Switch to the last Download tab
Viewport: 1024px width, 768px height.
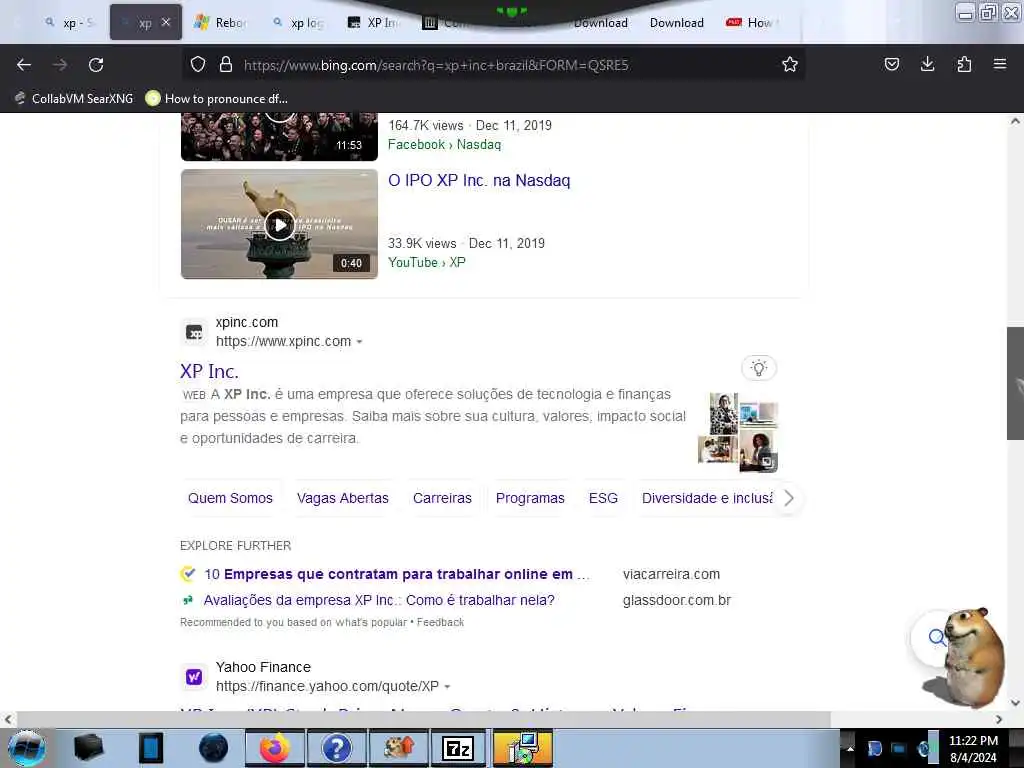[677, 23]
